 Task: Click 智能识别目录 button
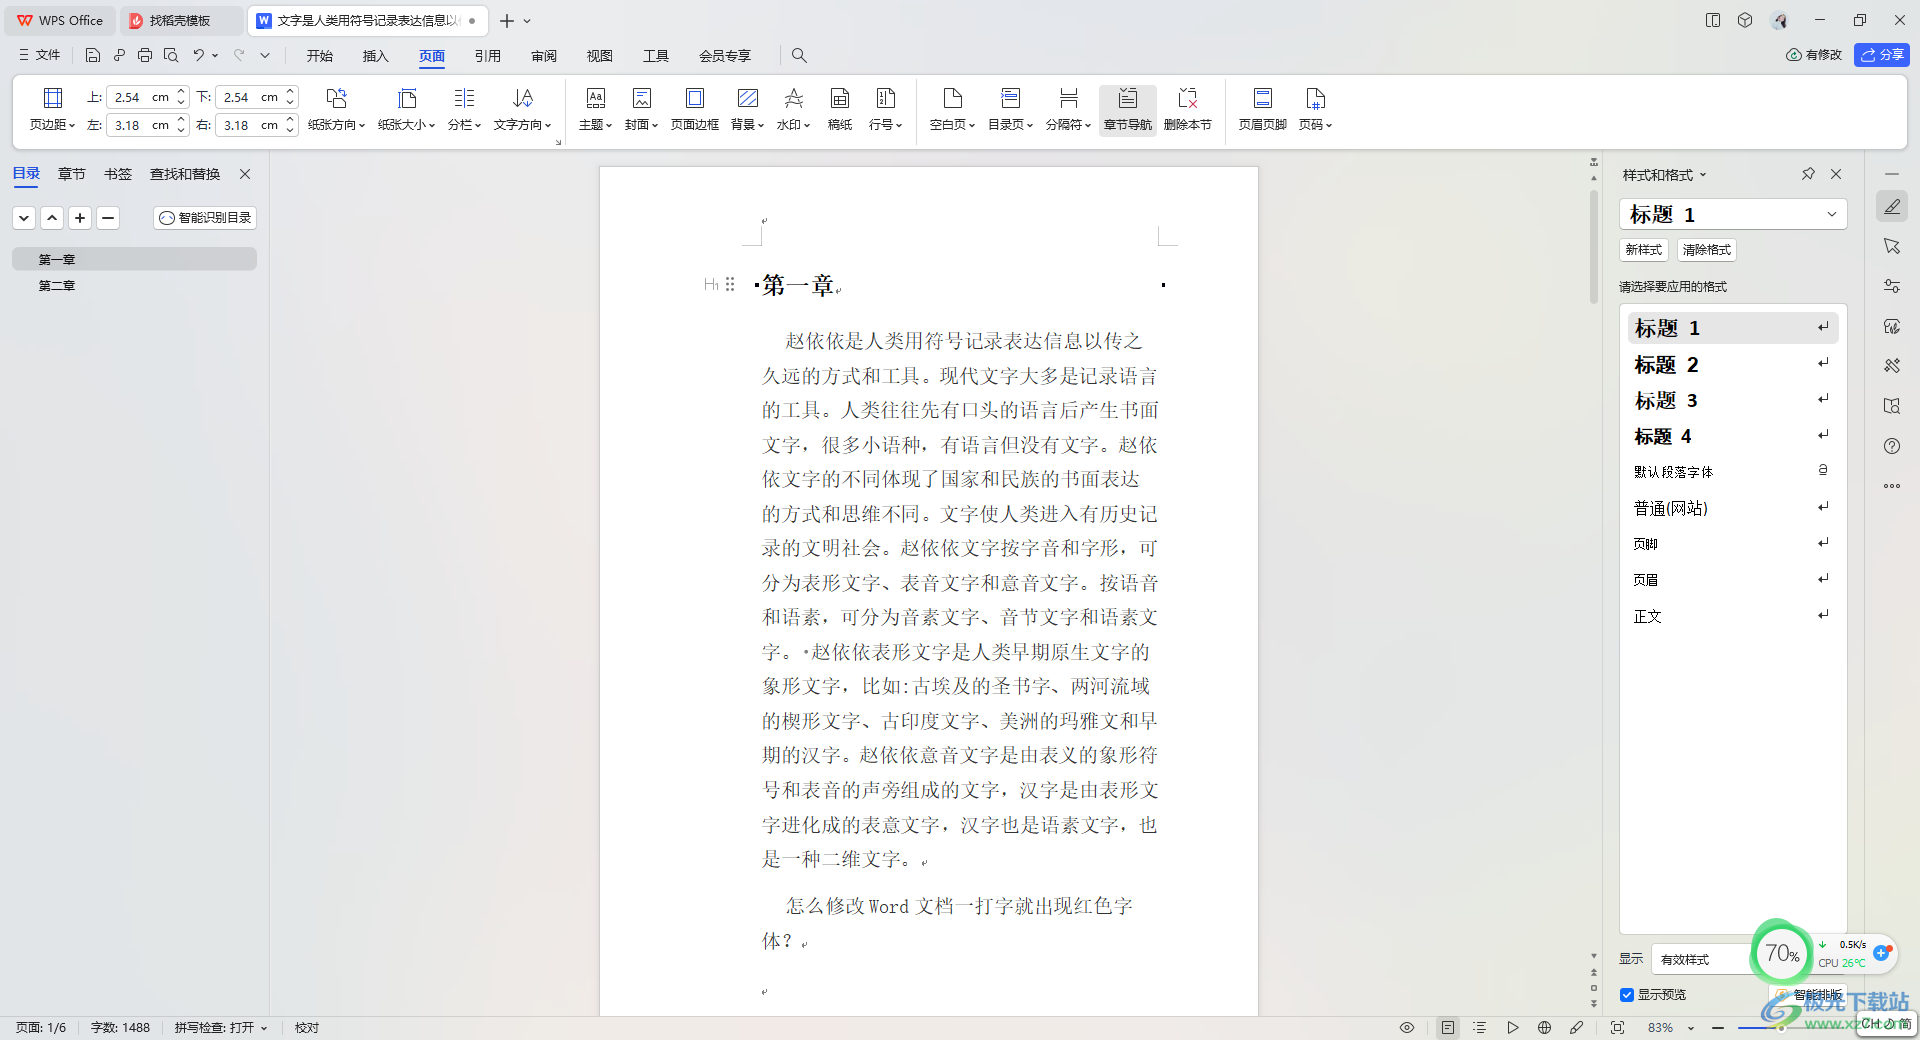pos(205,218)
